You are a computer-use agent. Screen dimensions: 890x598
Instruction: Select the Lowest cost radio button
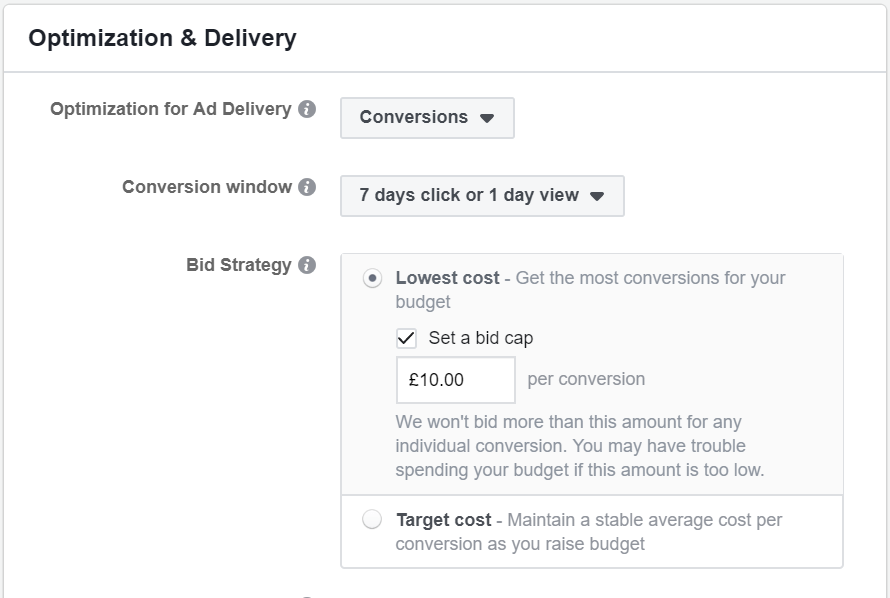pyautogui.click(x=372, y=279)
